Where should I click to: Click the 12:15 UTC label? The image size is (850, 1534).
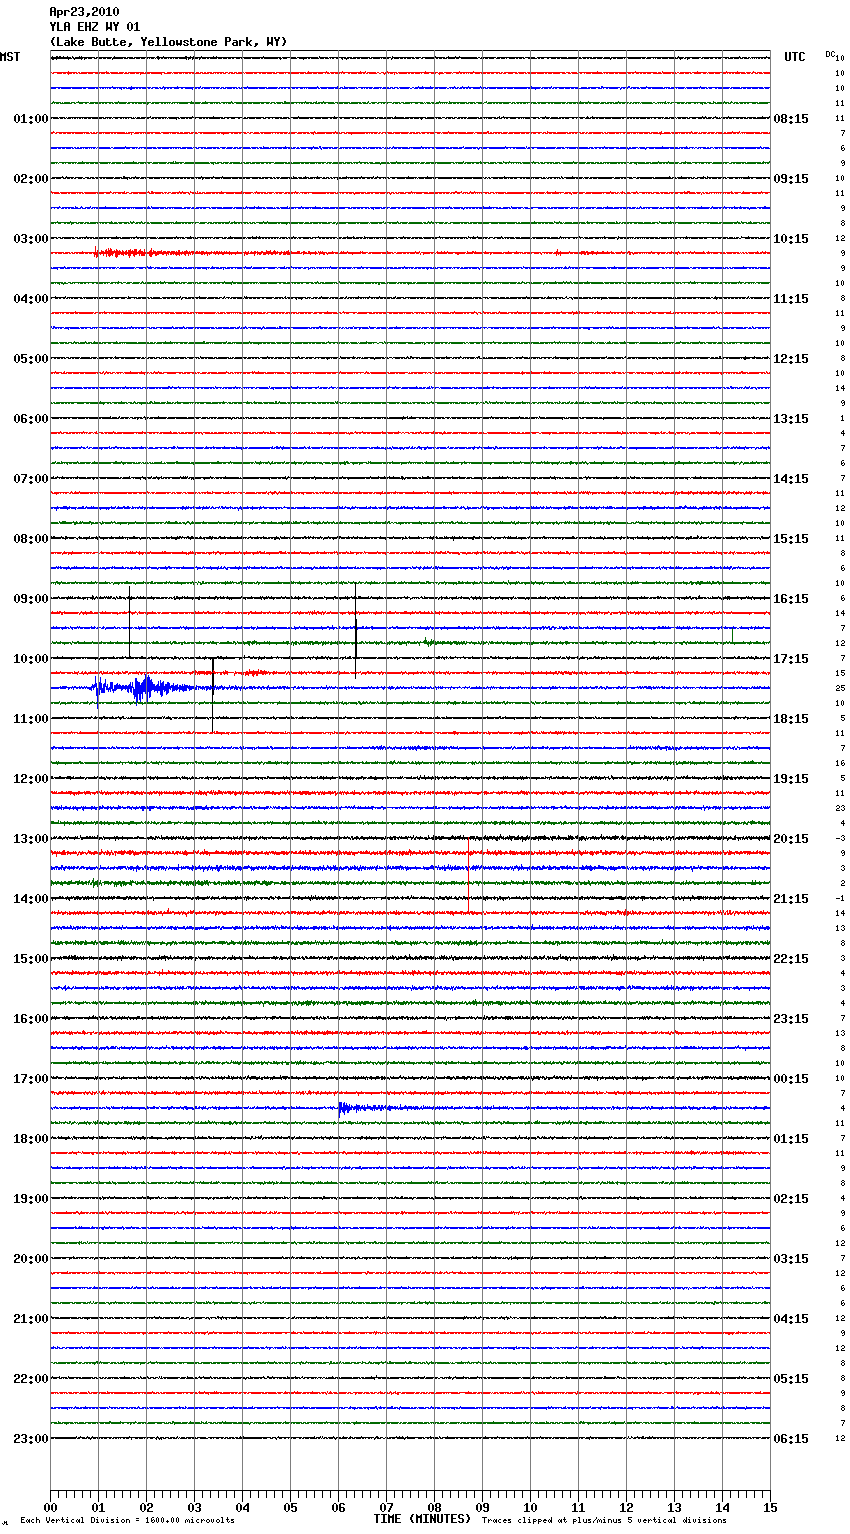[x=791, y=359]
